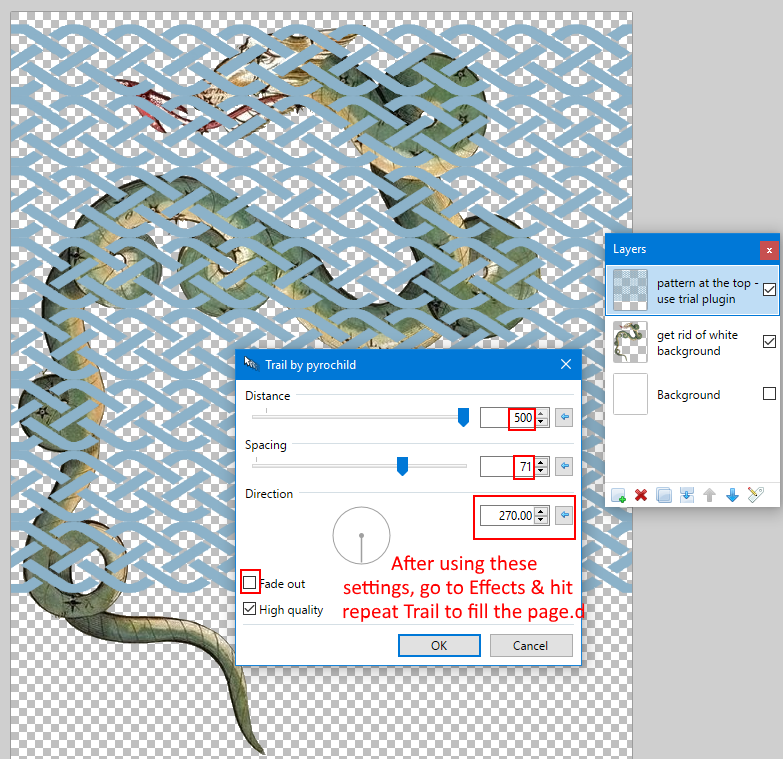Image resolution: width=783 pixels, height=759 pixels.
Task: Decrease the Spacing value using down arrow
Action: [541, 470]
